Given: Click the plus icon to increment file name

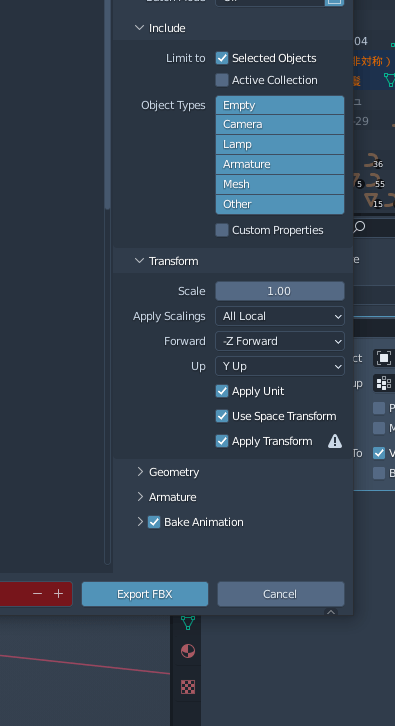Looking at the screenshot, I should pos(58,594).
